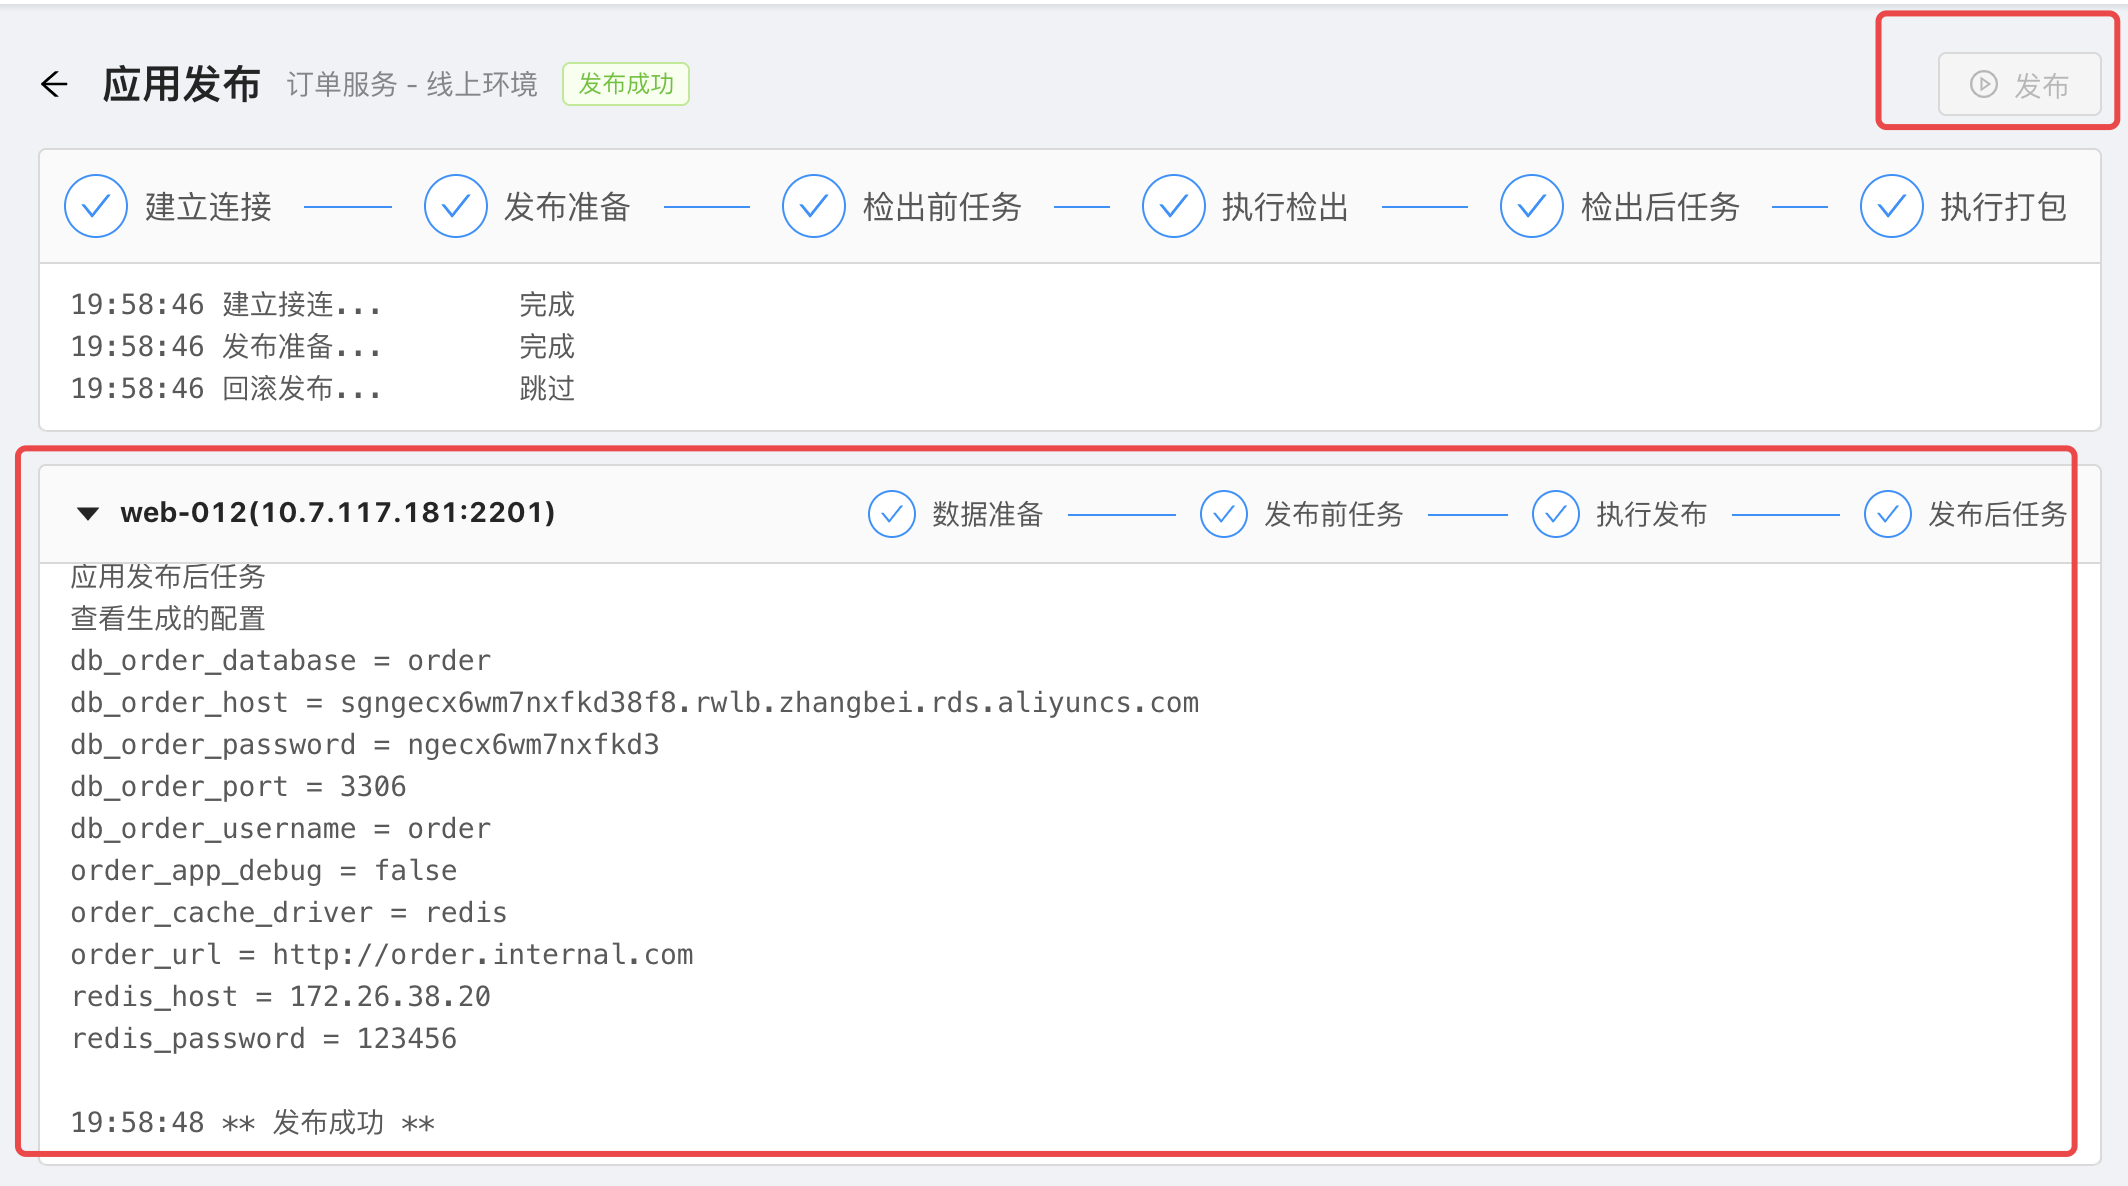Click the 执行检出 step check icon
Screen dimensions: 2128x1186
(x=1174, y=206)
